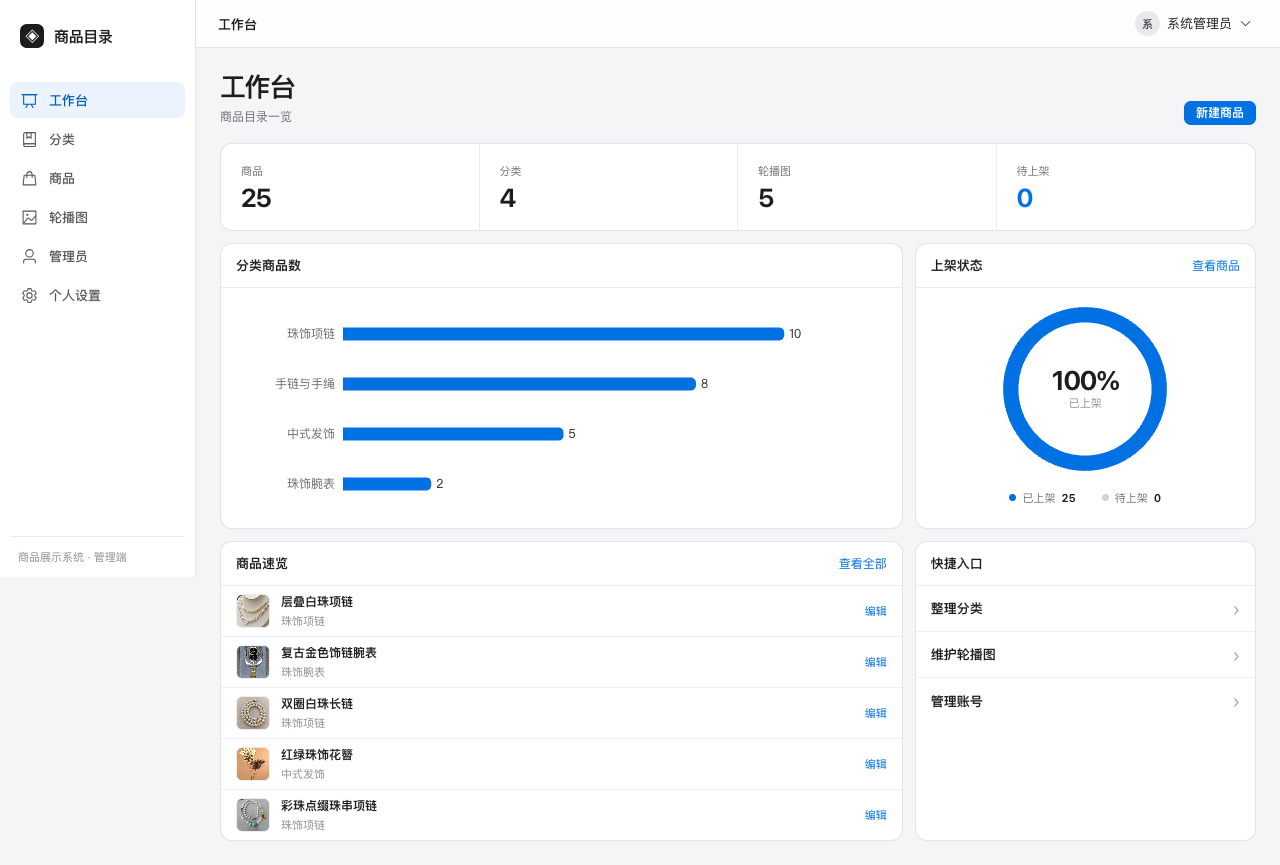This screenshot has width=1280, height=865.
Task: Click the 维护轮播图 shortcut label
Action: click(x=963, y=655)
